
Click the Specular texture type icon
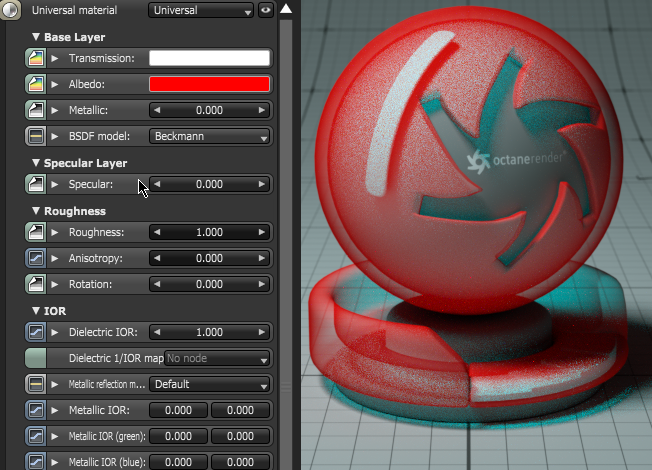pyautogui.click(x=36, y=184)
